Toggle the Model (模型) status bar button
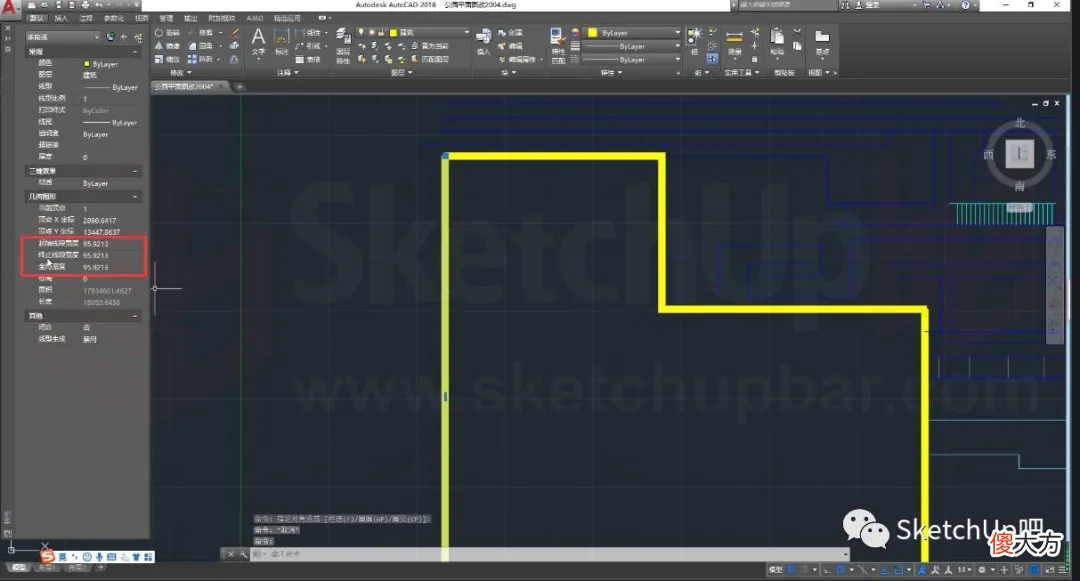This screenshot has width=1080, height=581. pyautogui.click(x=776, y=570)
